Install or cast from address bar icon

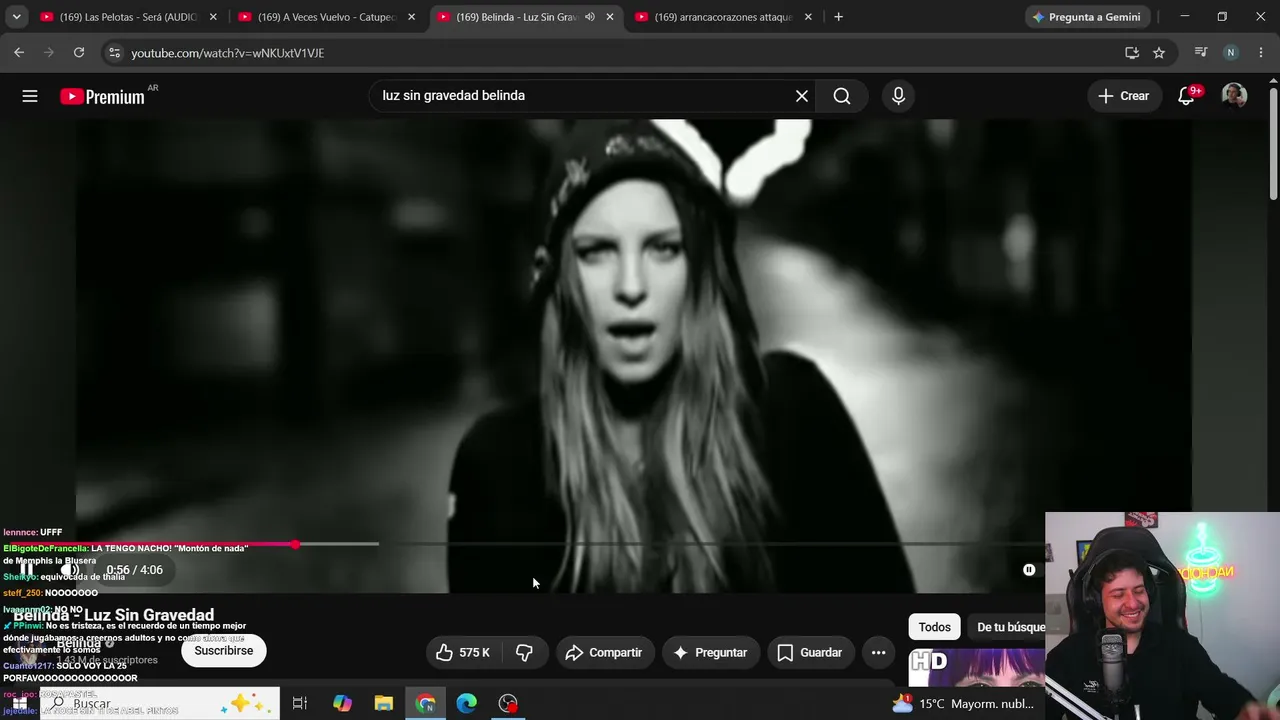click(x=1132, y=53)
